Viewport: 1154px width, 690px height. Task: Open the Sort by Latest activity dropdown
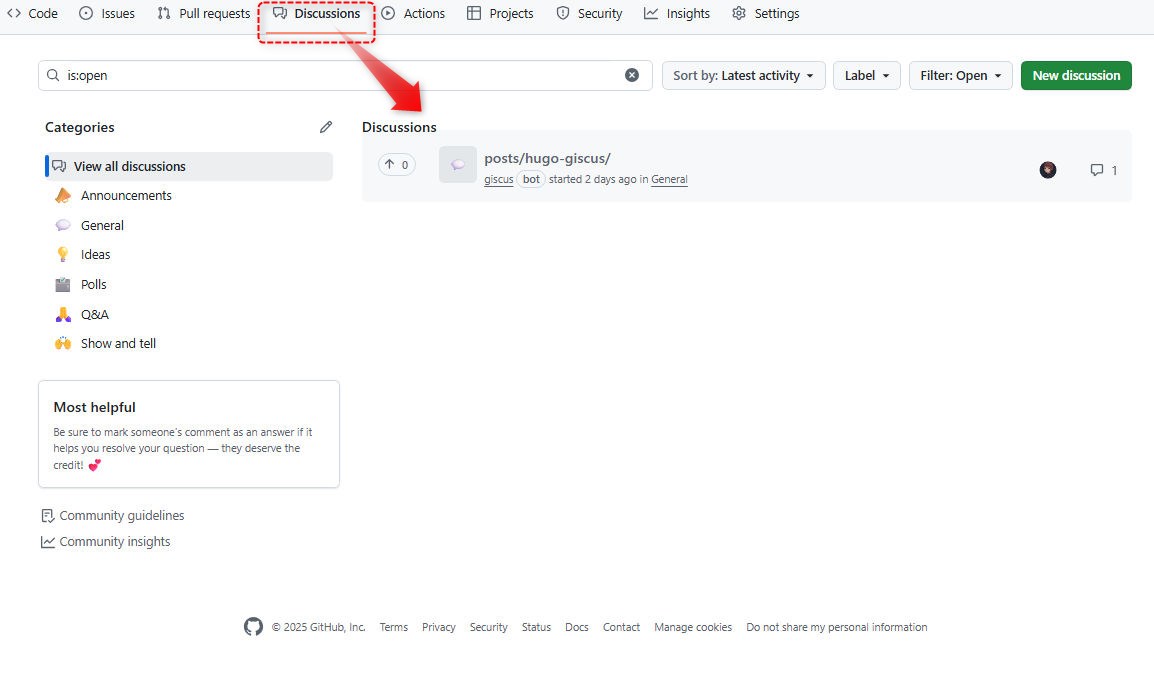pos(743,76)
